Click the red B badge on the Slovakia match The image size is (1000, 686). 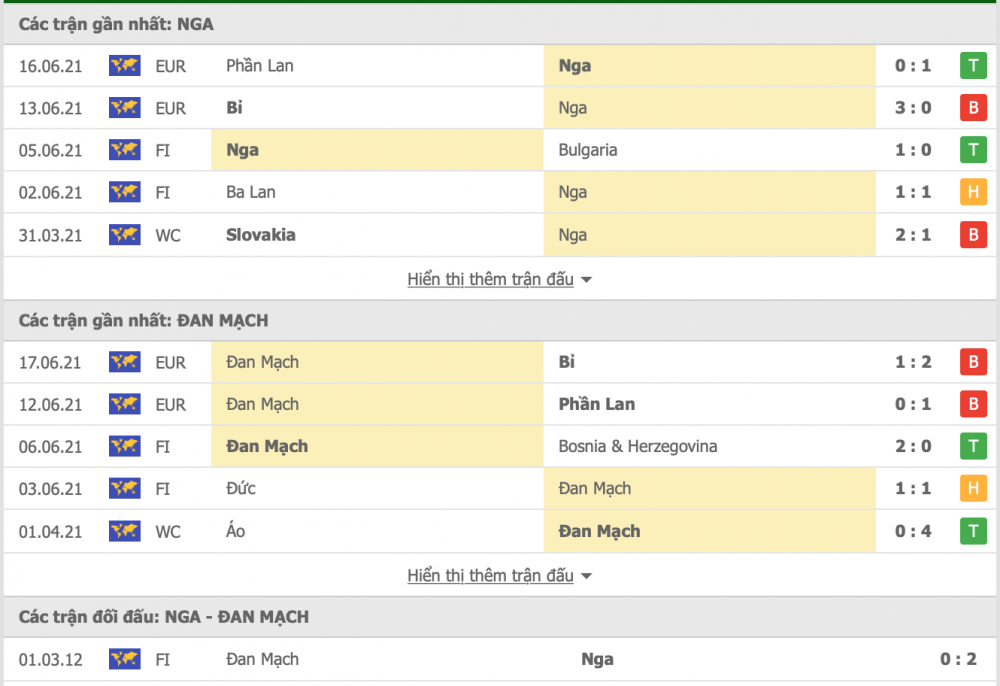click(x=973, y=235)
